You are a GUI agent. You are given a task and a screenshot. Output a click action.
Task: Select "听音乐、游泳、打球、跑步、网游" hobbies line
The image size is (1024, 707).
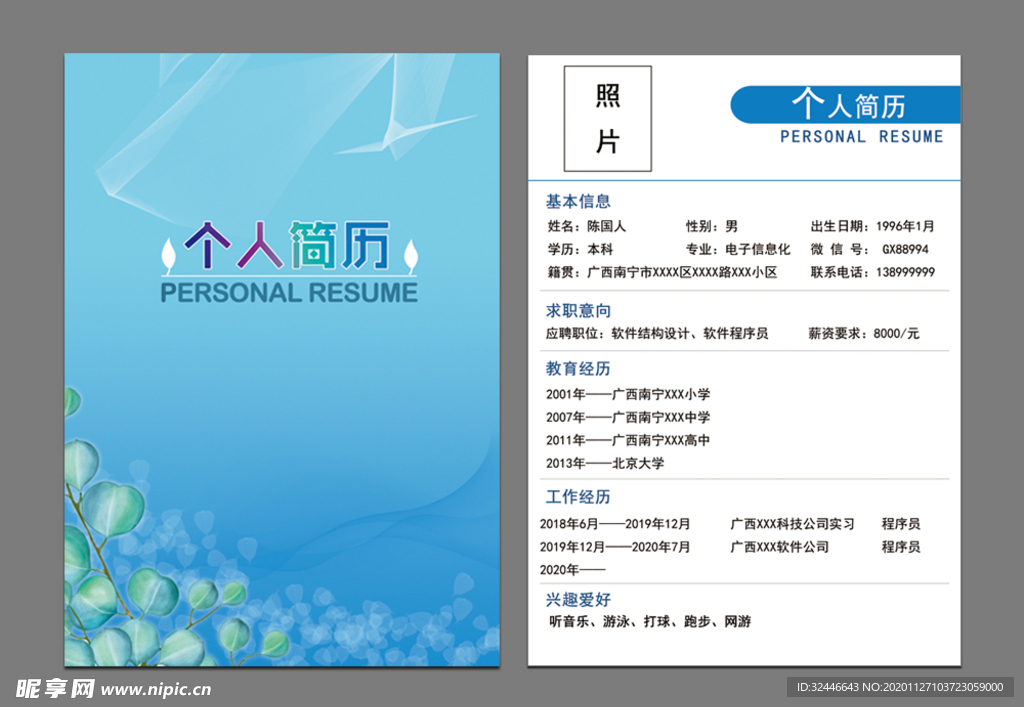pos(650,621)
